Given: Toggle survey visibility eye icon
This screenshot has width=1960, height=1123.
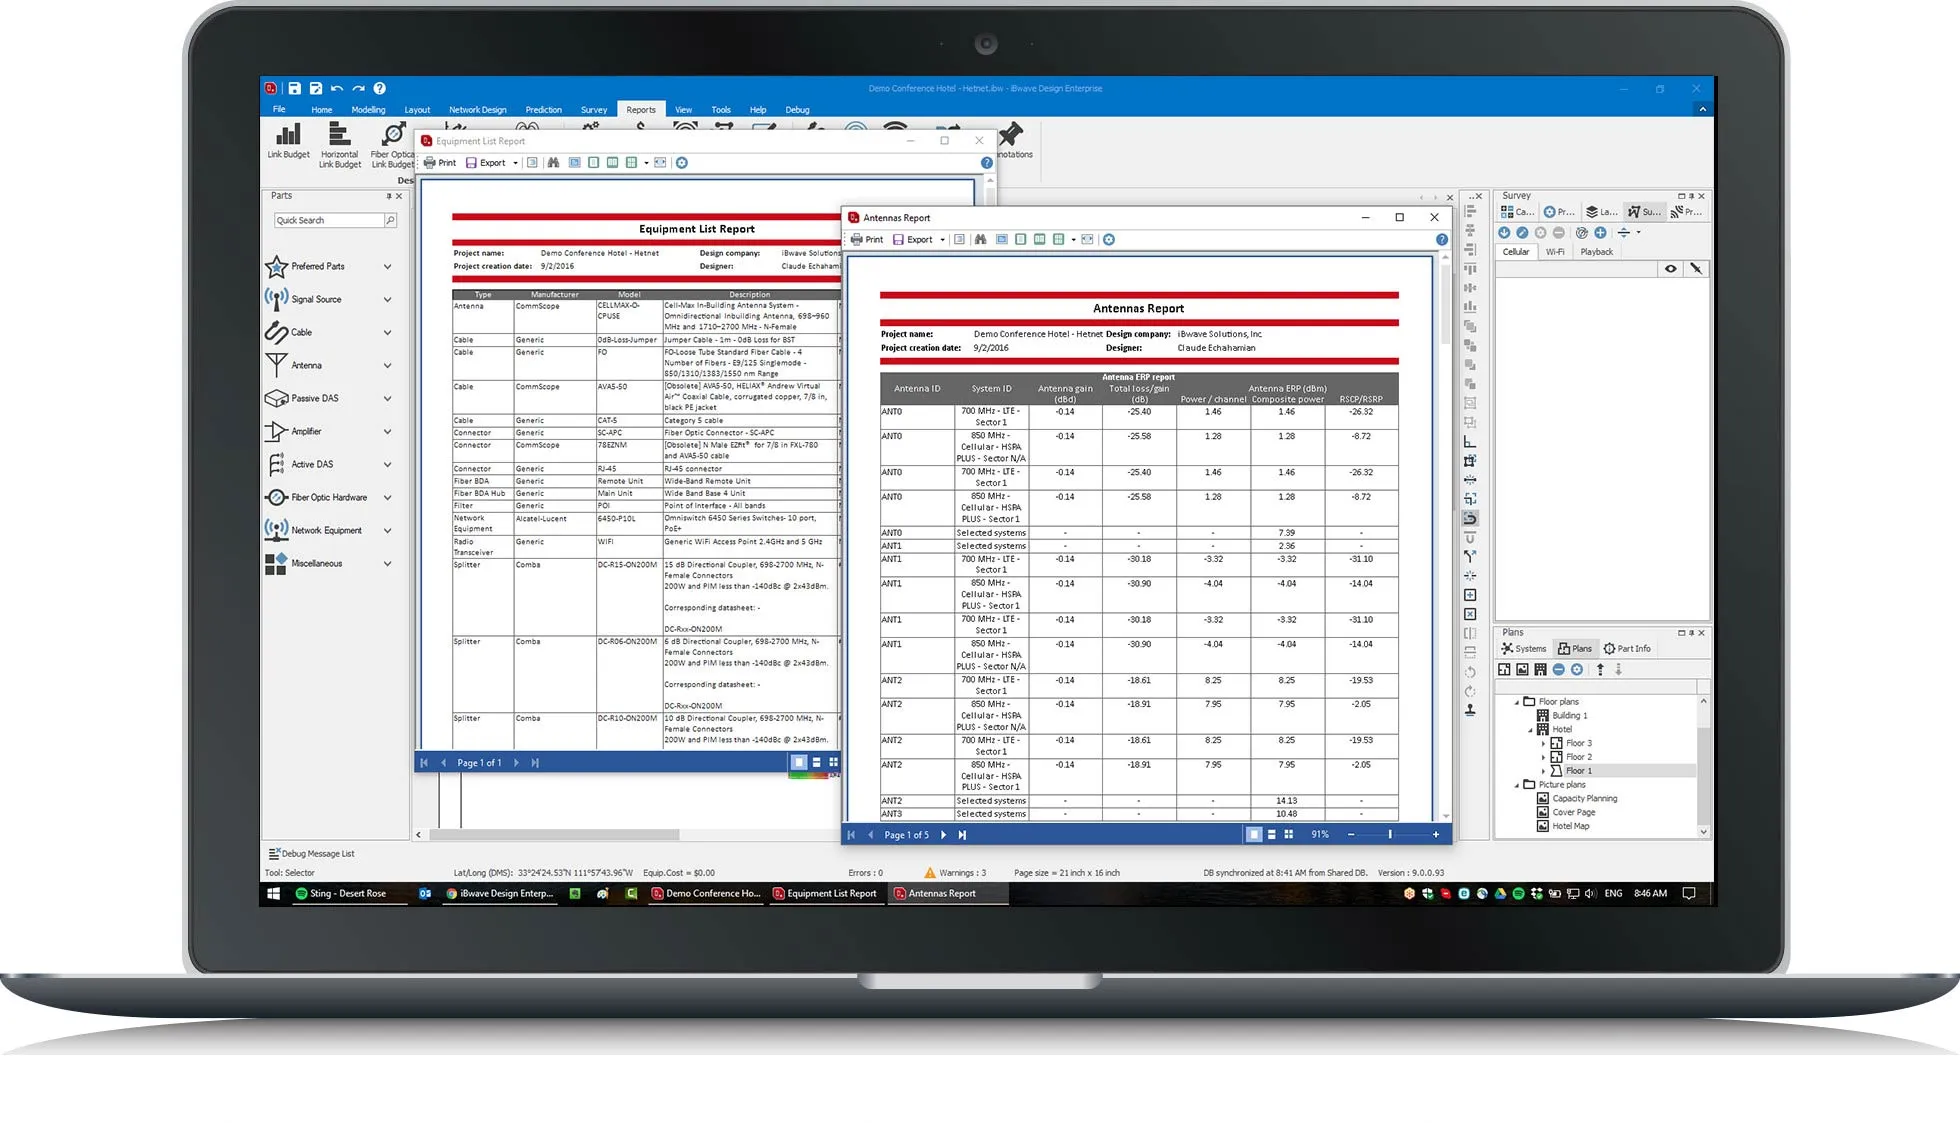Looking at the screenshot, I should 1670,269.
